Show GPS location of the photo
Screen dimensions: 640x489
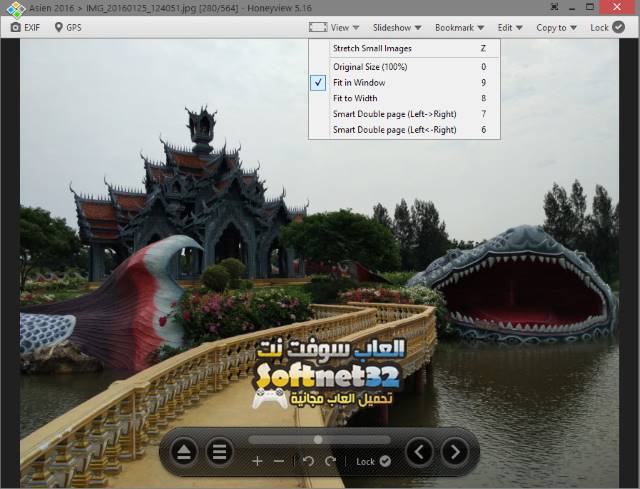[x=68, y=27]
